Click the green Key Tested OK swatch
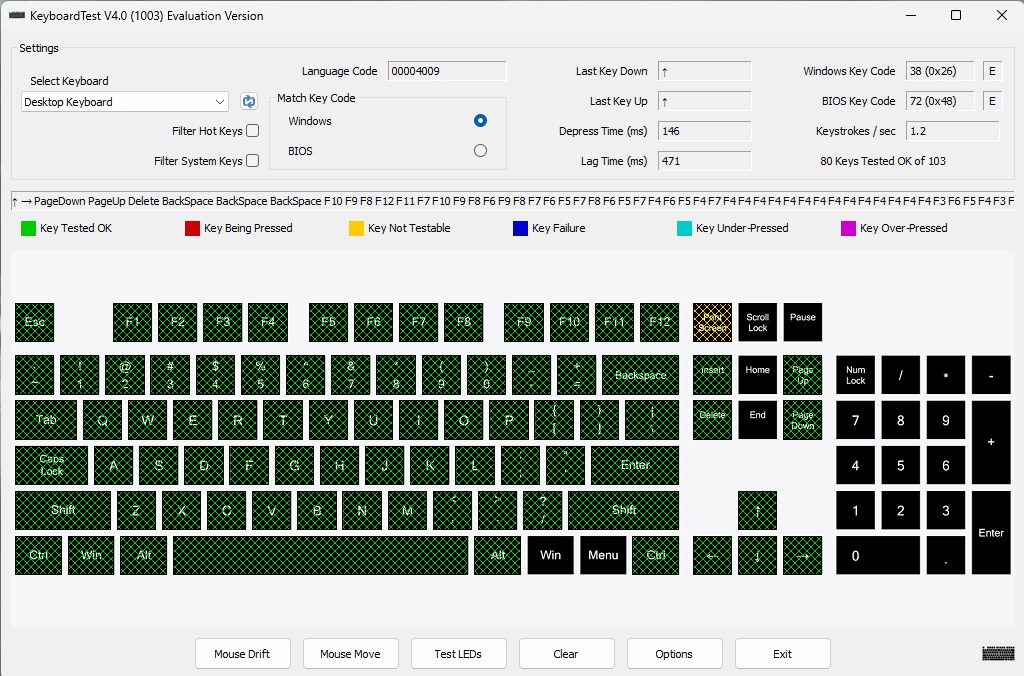1024x676 pixels. (28, 228)
